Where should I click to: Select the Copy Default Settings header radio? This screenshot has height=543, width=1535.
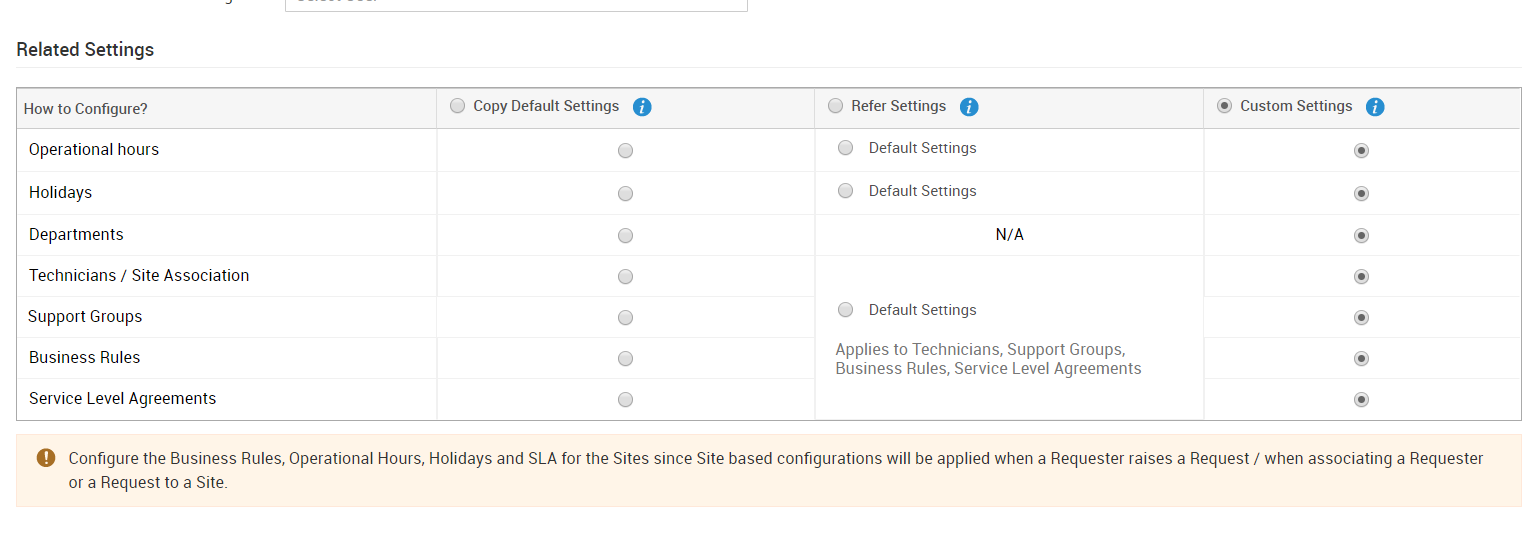(x=458, y=106)
